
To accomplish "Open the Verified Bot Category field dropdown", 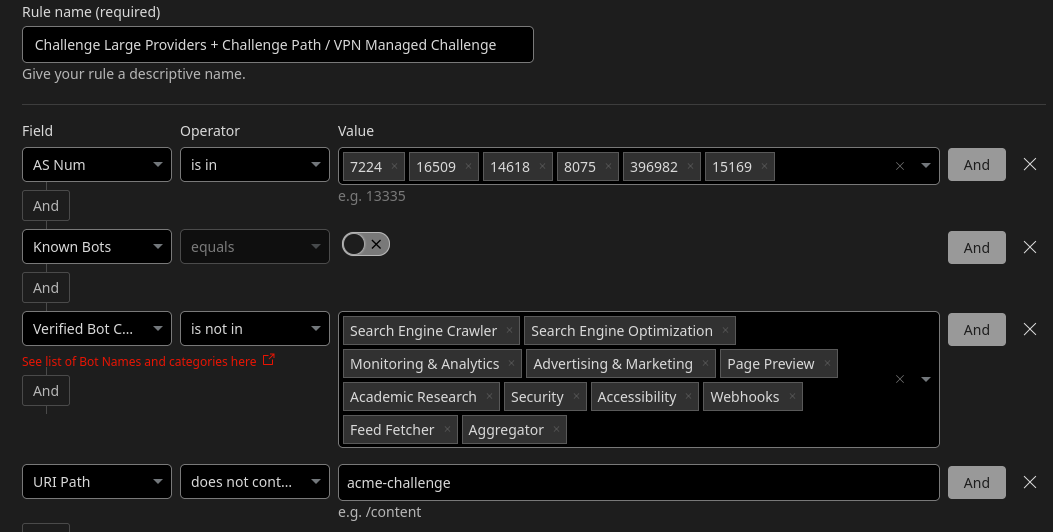I will (x=97, y=328).
